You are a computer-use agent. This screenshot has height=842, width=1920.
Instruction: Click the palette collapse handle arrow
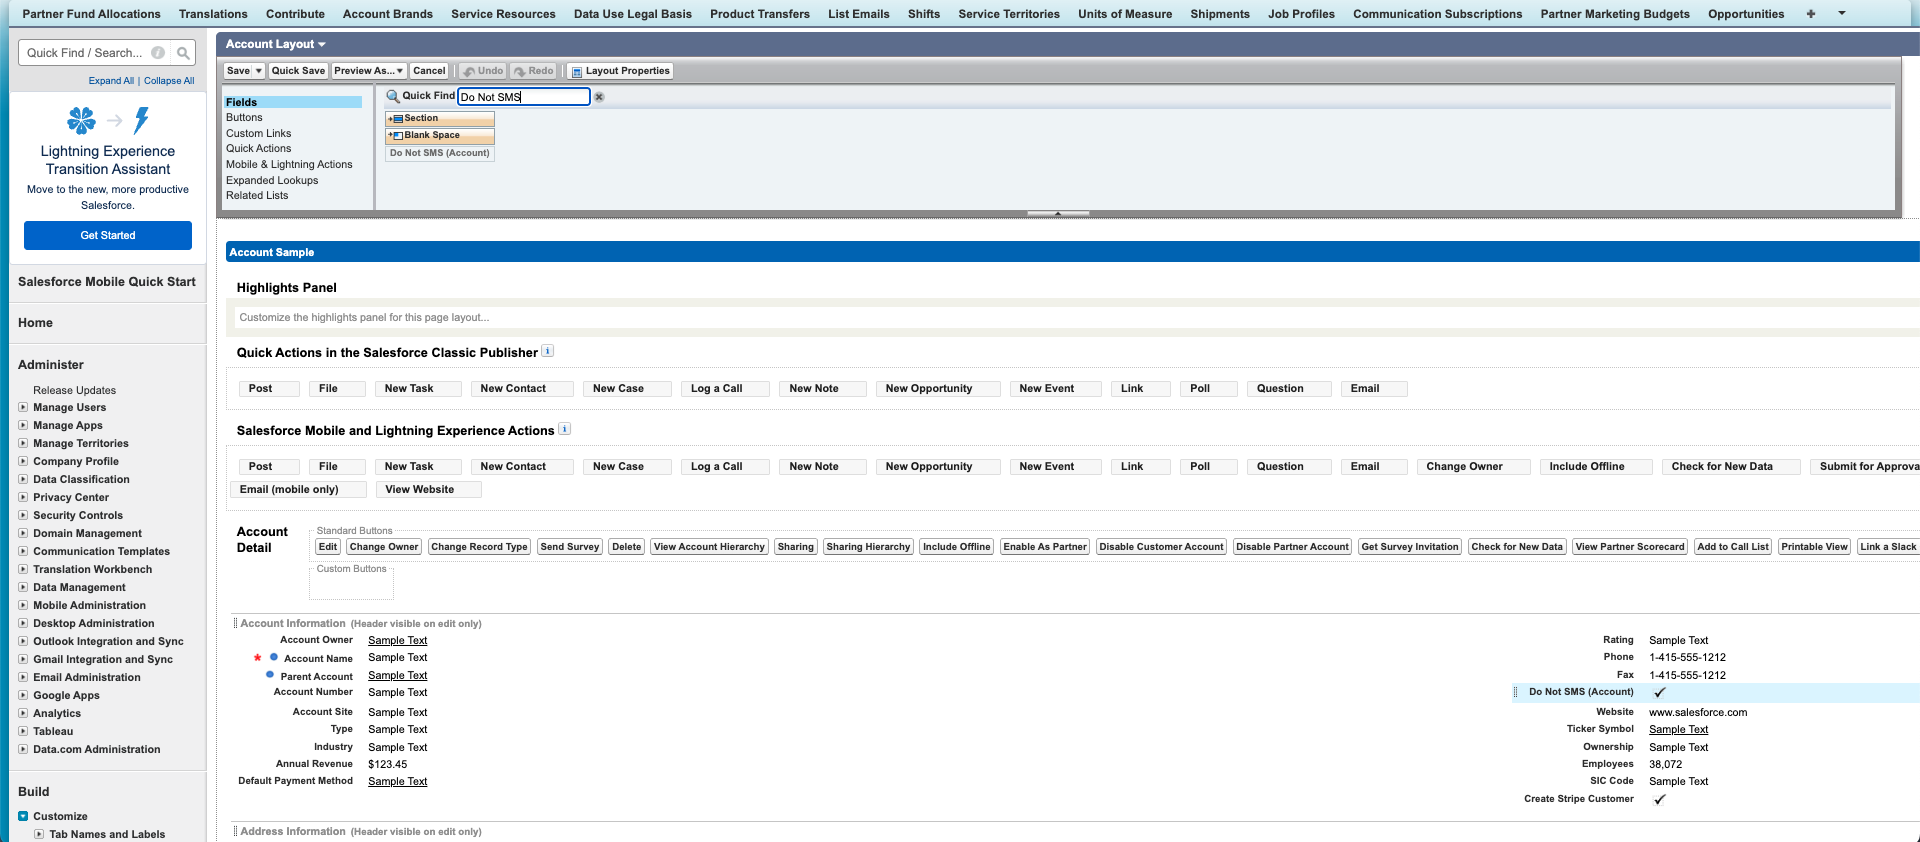point(1058,213)
